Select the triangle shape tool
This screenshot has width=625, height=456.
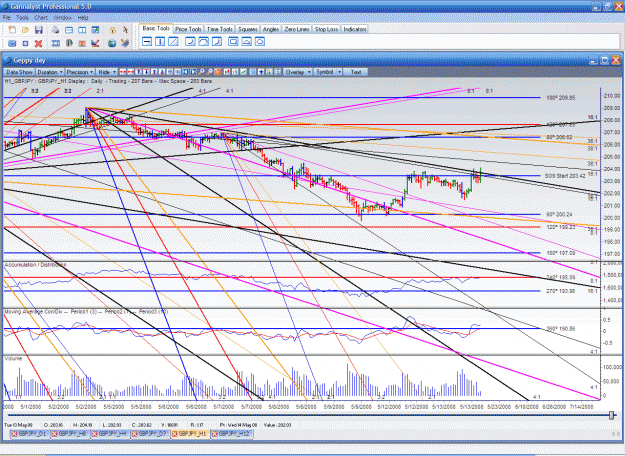246,41
